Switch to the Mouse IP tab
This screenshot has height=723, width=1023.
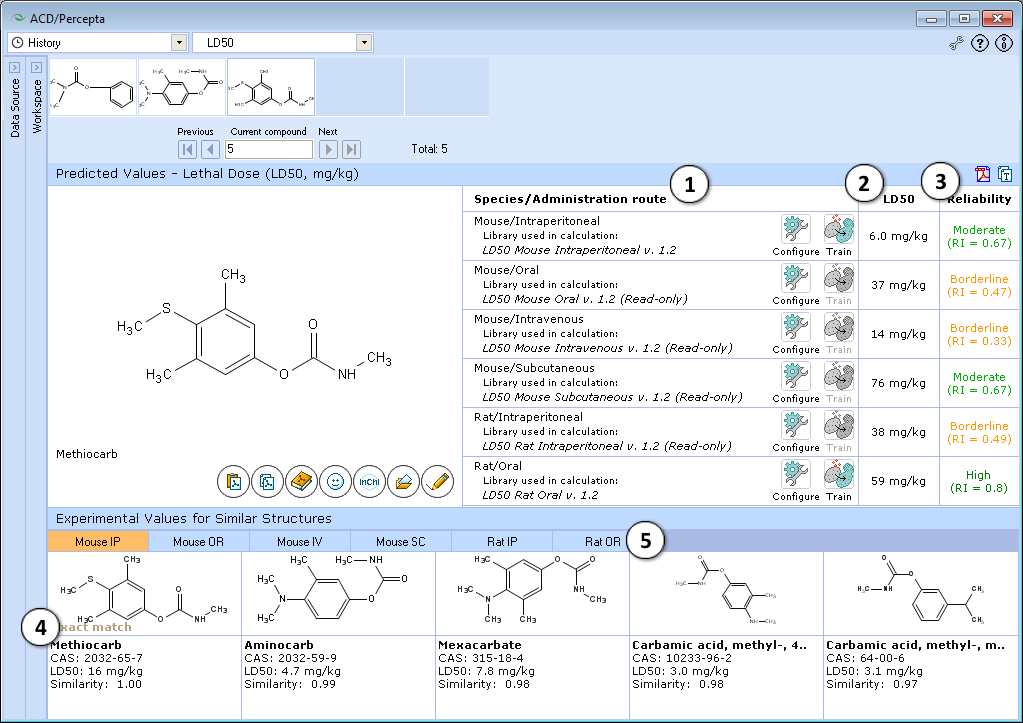coord(98,542)
